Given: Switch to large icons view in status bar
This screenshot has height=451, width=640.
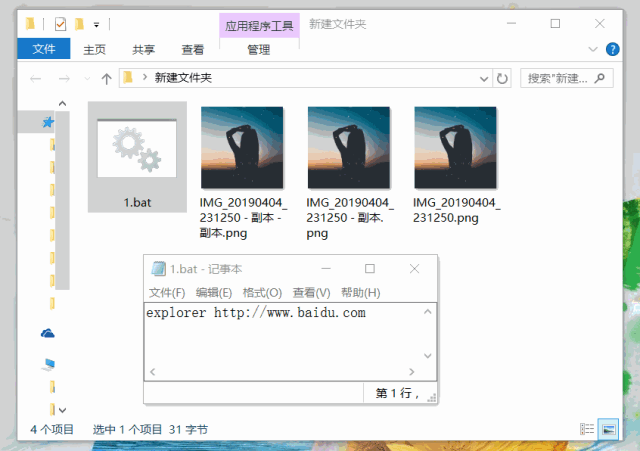Looking at the screenshot, I should pos(609,429).
